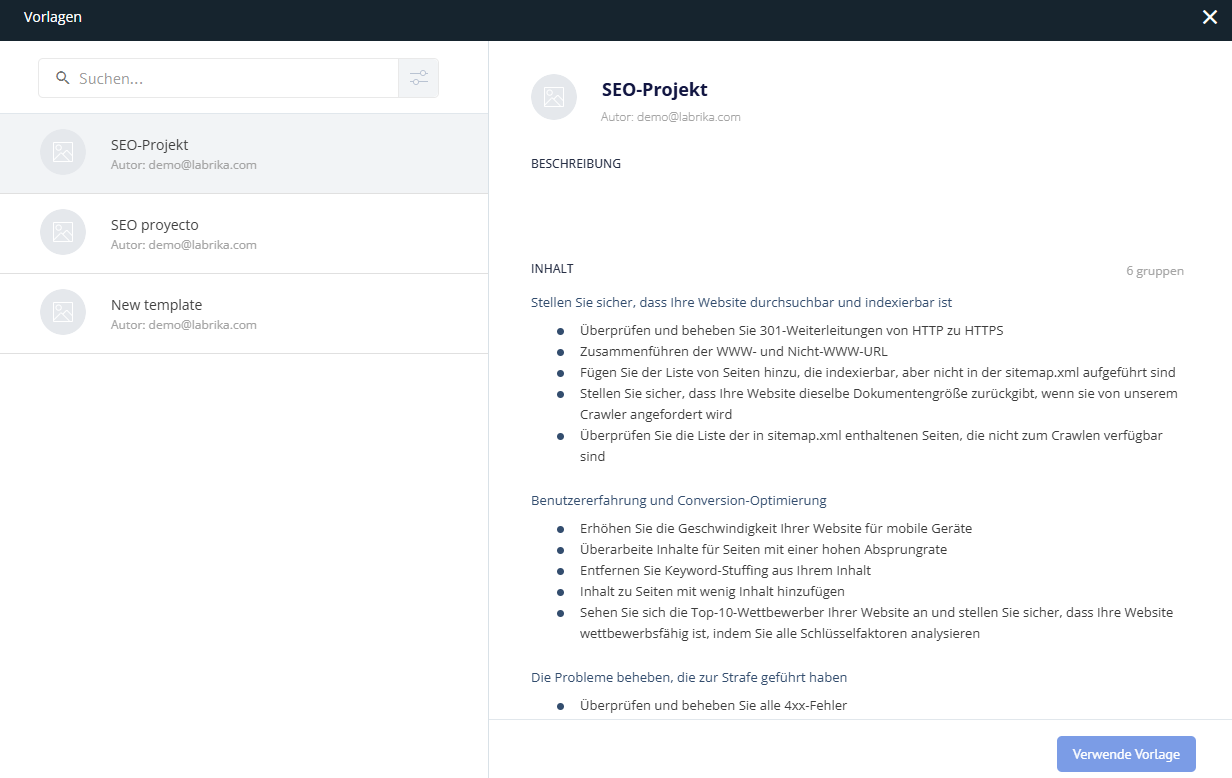Click item 'Überprüfen Sie die Liste der in sitemap.xml'

[871, 446]
